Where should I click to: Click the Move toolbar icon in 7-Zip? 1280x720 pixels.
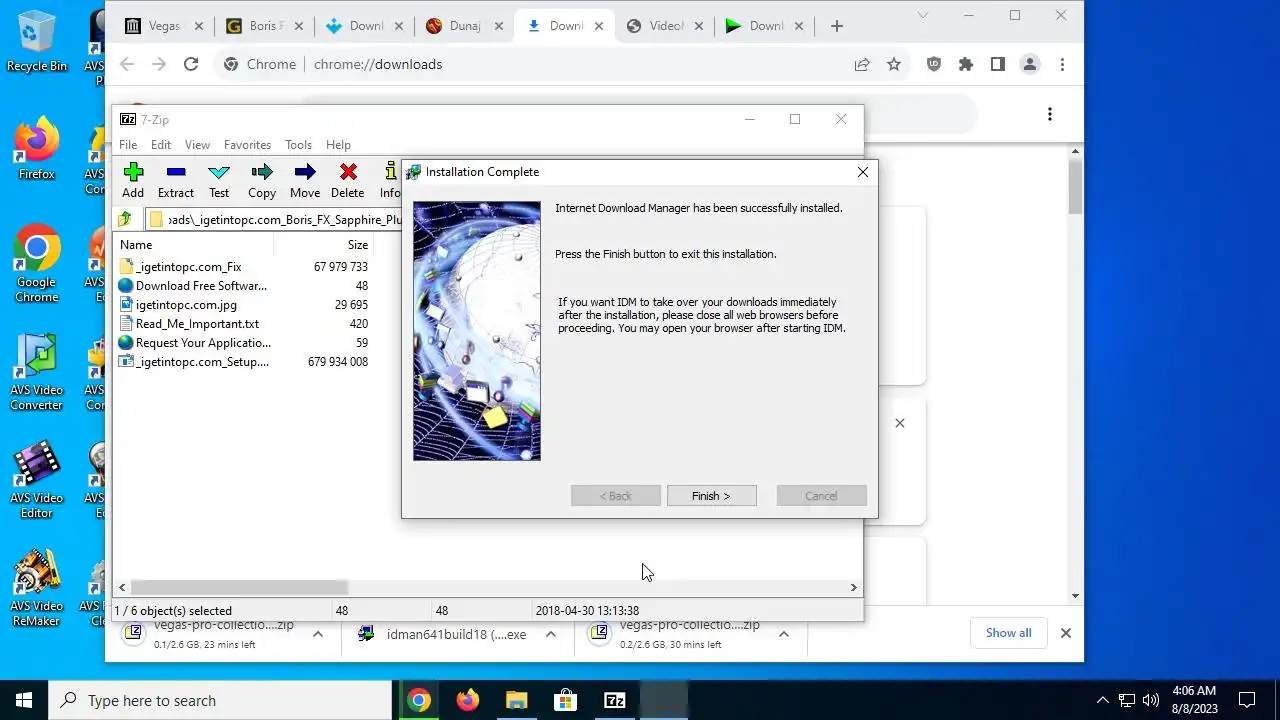click(305, 181)
